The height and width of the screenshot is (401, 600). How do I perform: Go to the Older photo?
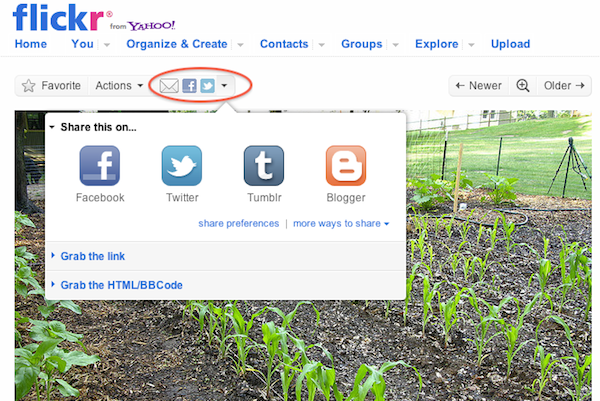point(564,86)
